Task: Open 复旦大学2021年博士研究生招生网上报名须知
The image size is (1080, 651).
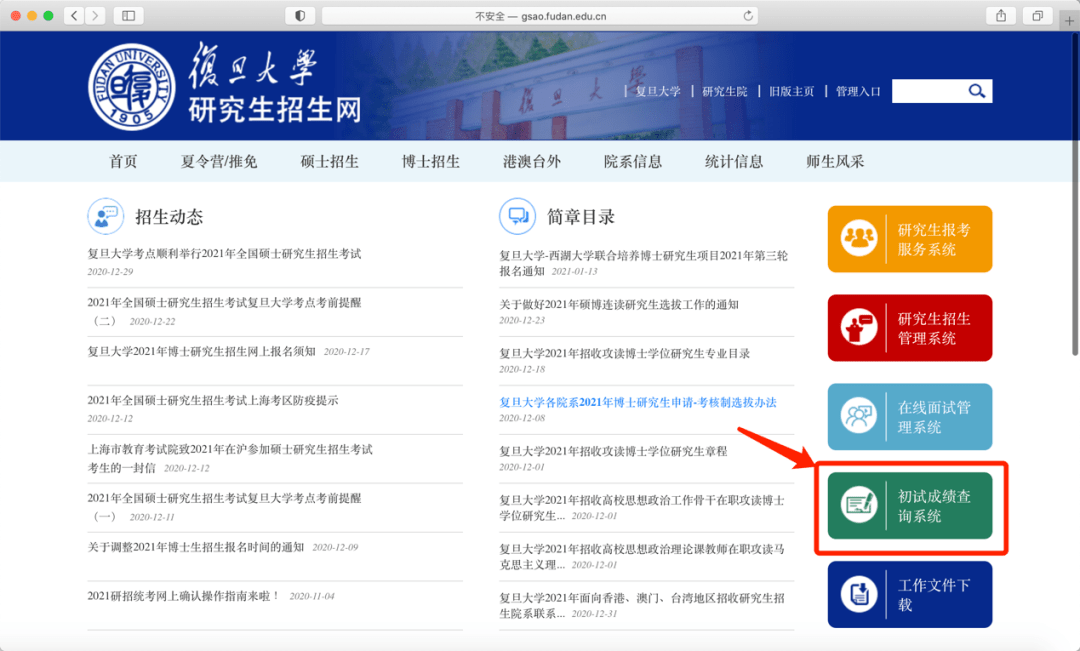Action: tap(201, 351)
